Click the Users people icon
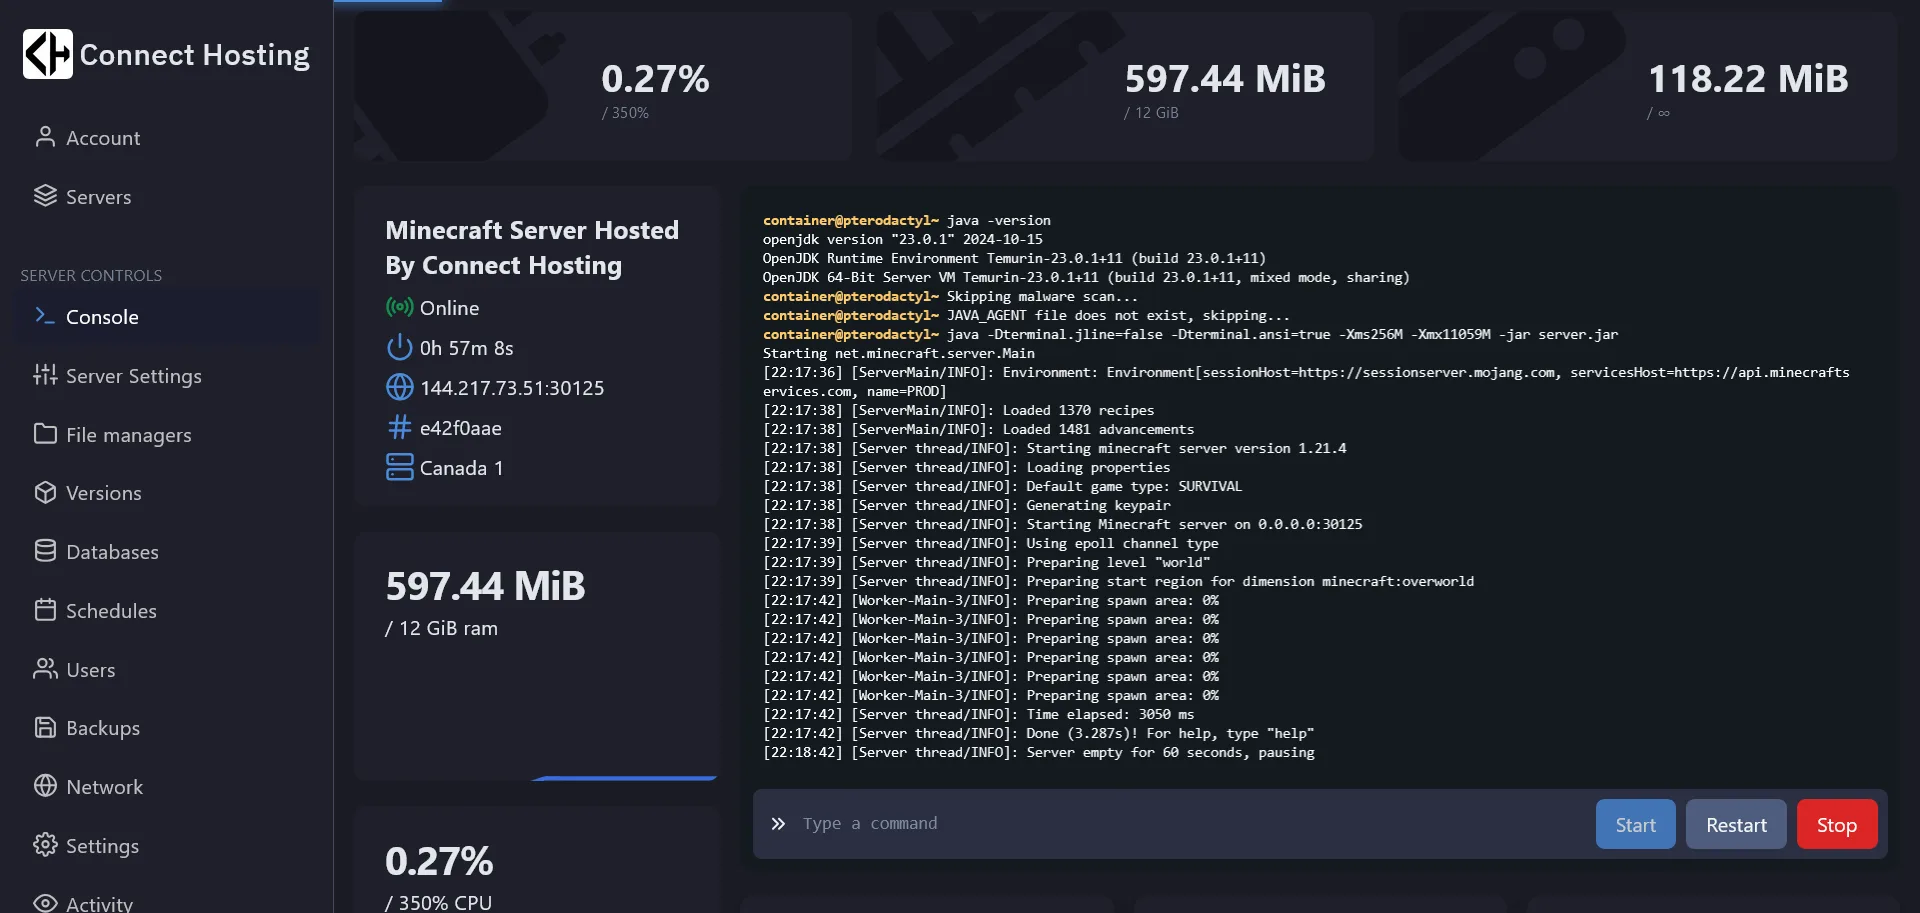The height and width of the screenshot is (913, 1920). point(45,669)
